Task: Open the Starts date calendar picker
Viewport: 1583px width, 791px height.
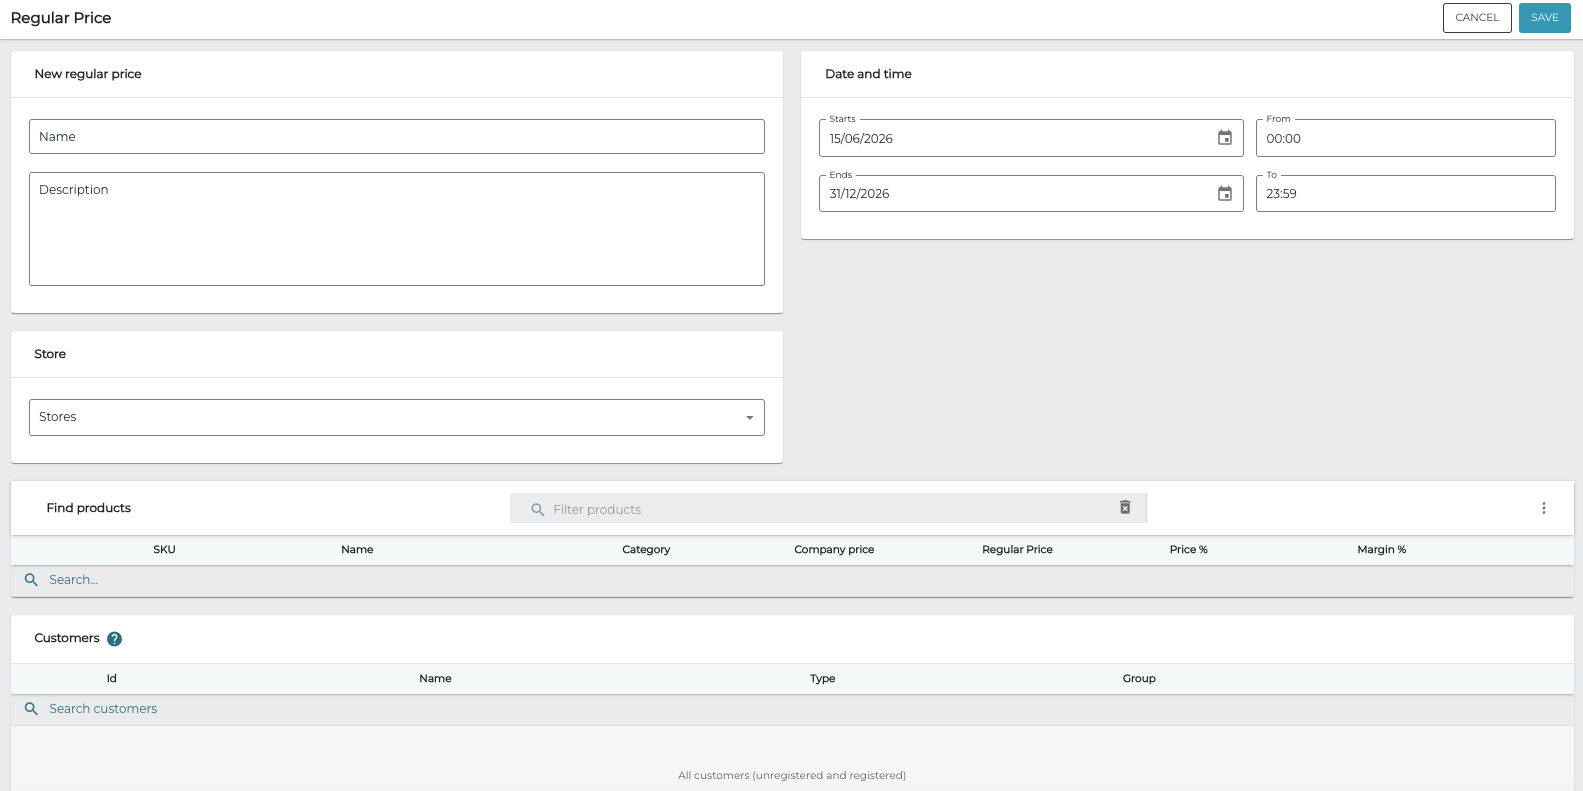Action: [x=1224, y=138]
